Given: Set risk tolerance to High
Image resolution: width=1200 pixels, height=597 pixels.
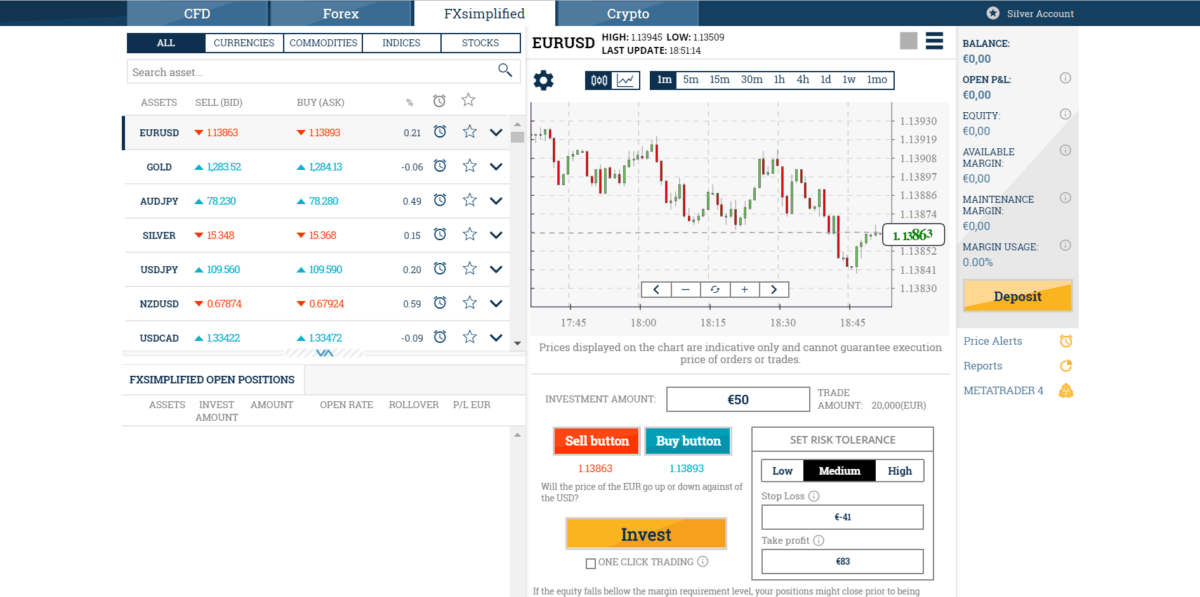Looking at the screenshot, I should pos(898,470).
